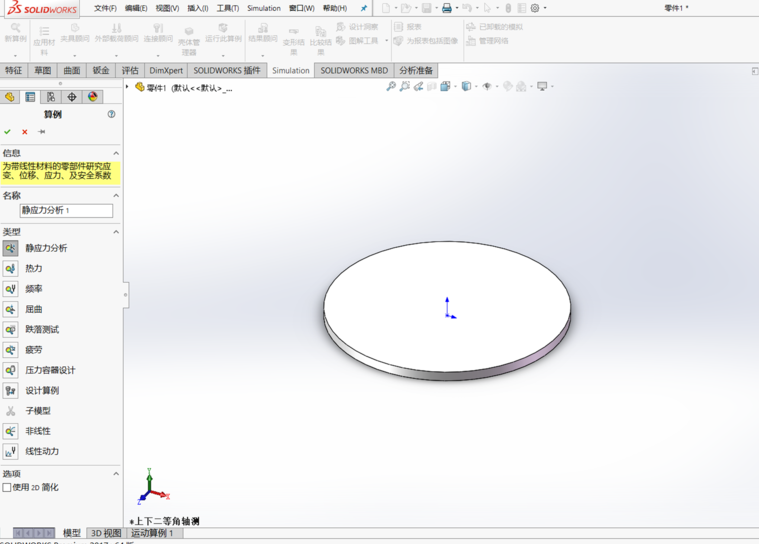Switch to the 分析准备 ribbon tab

(x=416, y=71)
